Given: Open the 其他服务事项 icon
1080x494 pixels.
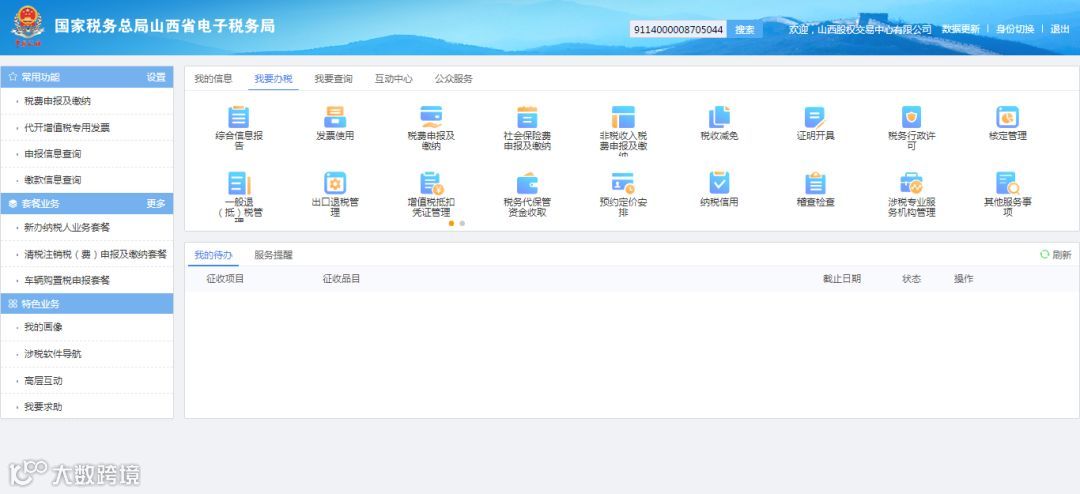Looking at the screenshot, I should [x=1007, y=183].
